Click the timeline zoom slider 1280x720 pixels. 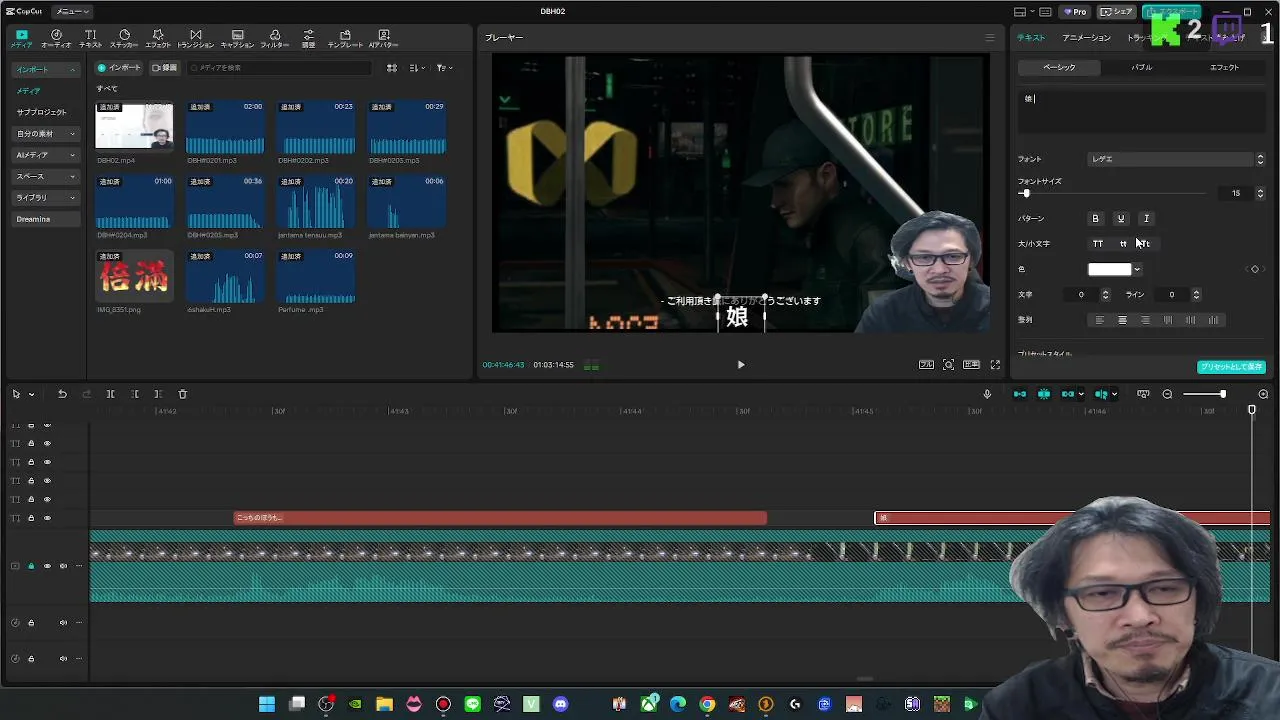coord(1204,394)
